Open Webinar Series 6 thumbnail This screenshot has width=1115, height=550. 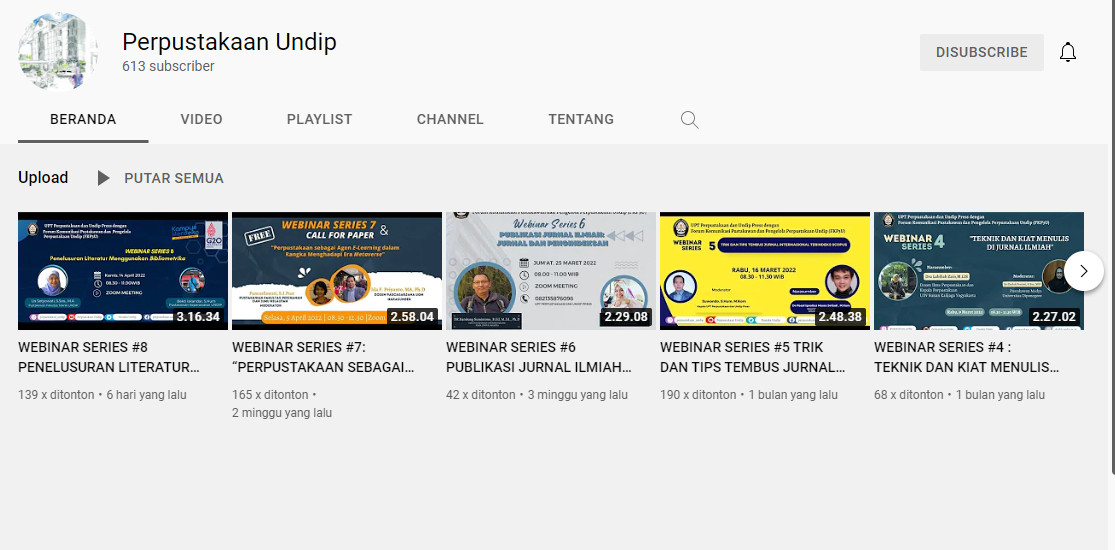[x=551, y=271]
